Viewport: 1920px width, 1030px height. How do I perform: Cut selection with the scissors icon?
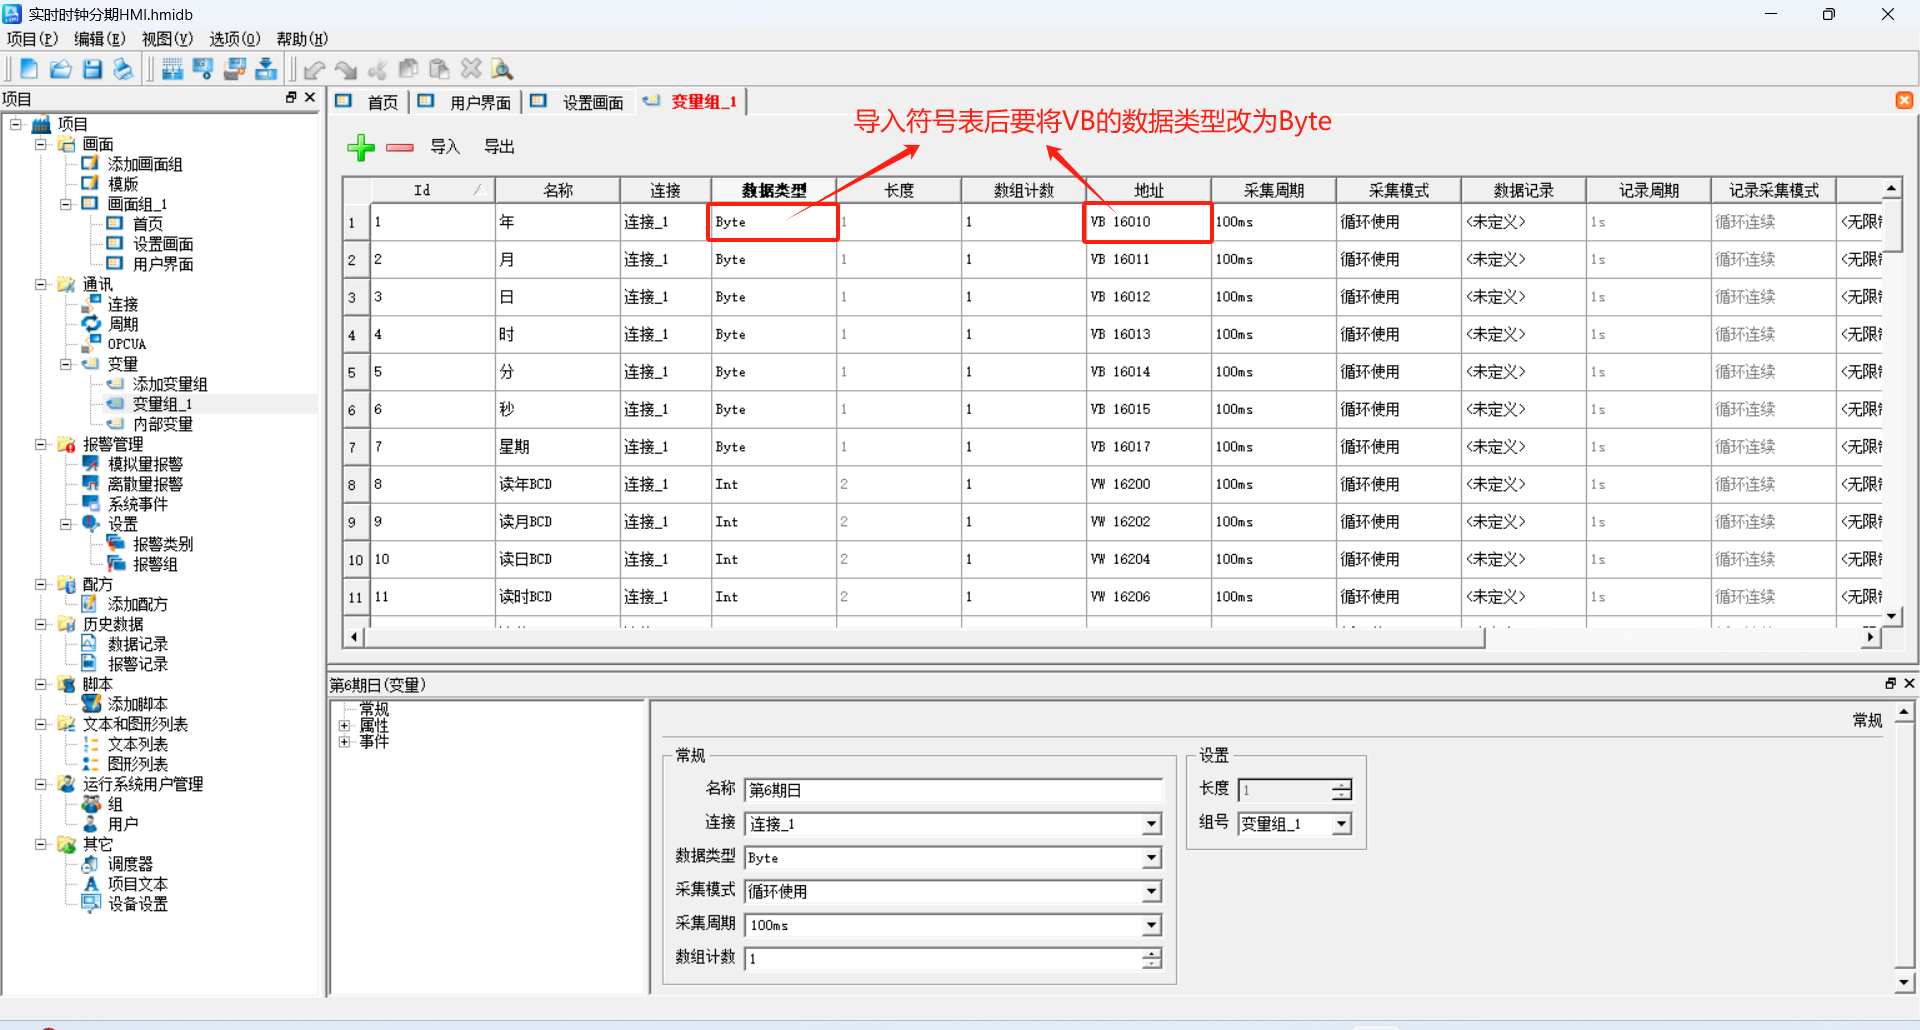(x=378, y=69)
